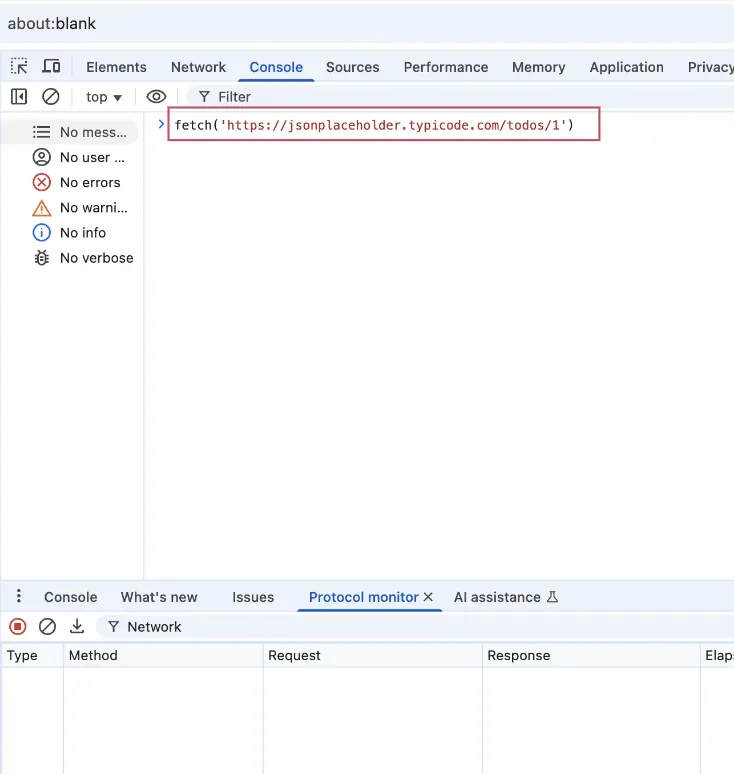Open the Sources tab
734x774 pixels.
click(352, 67)
